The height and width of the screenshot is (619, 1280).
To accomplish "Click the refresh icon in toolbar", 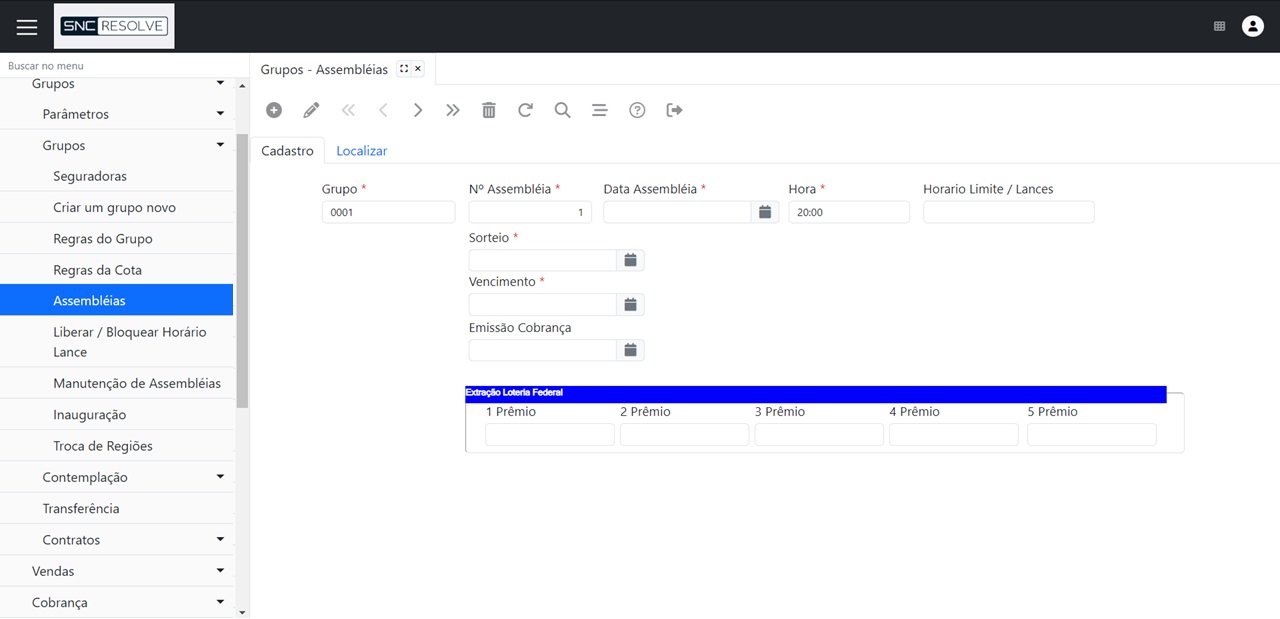I will 525,110.
